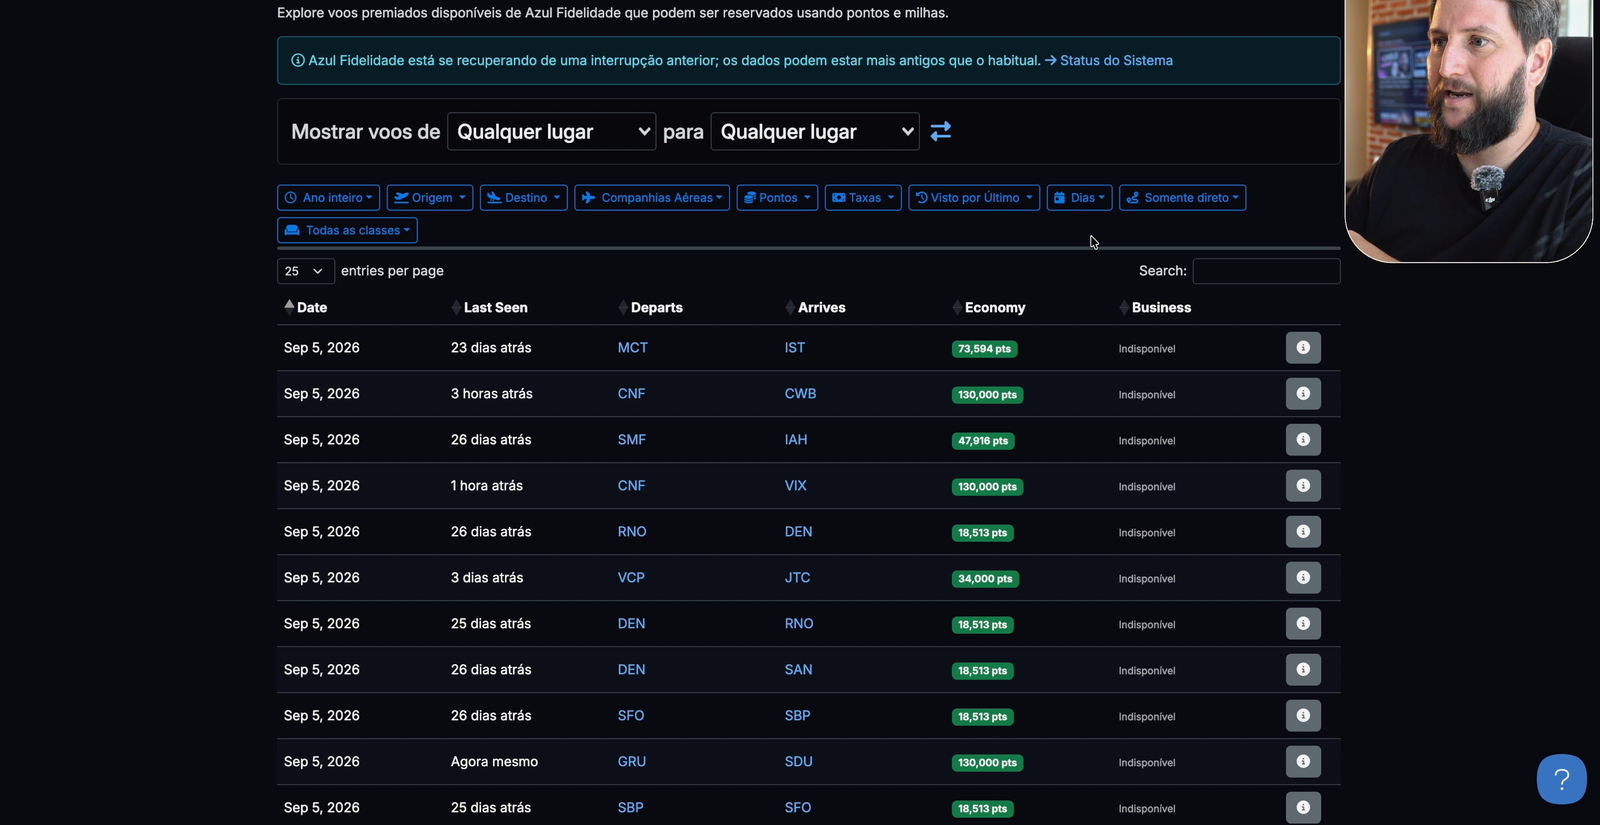Focus the table Search input field
This screenshot has width=1600, height=825.
coord(1266,271)
